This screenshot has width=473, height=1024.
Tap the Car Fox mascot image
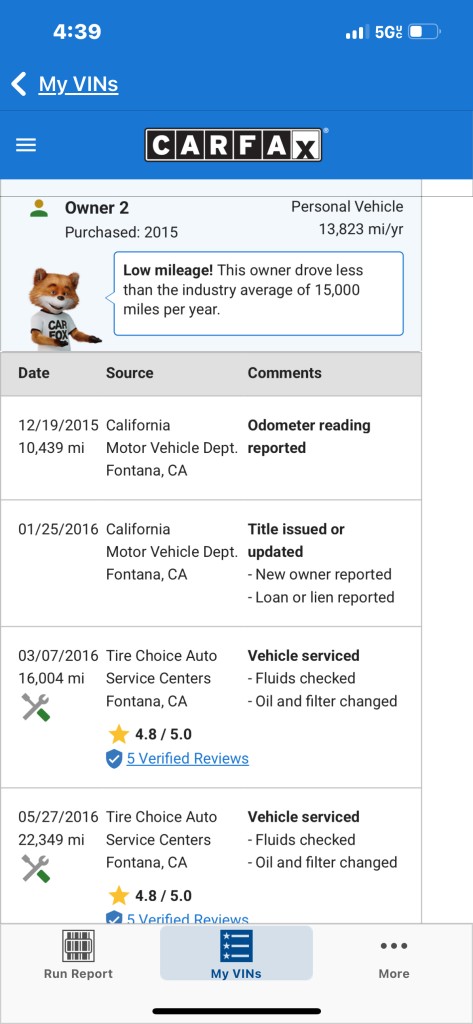point(63,308)
